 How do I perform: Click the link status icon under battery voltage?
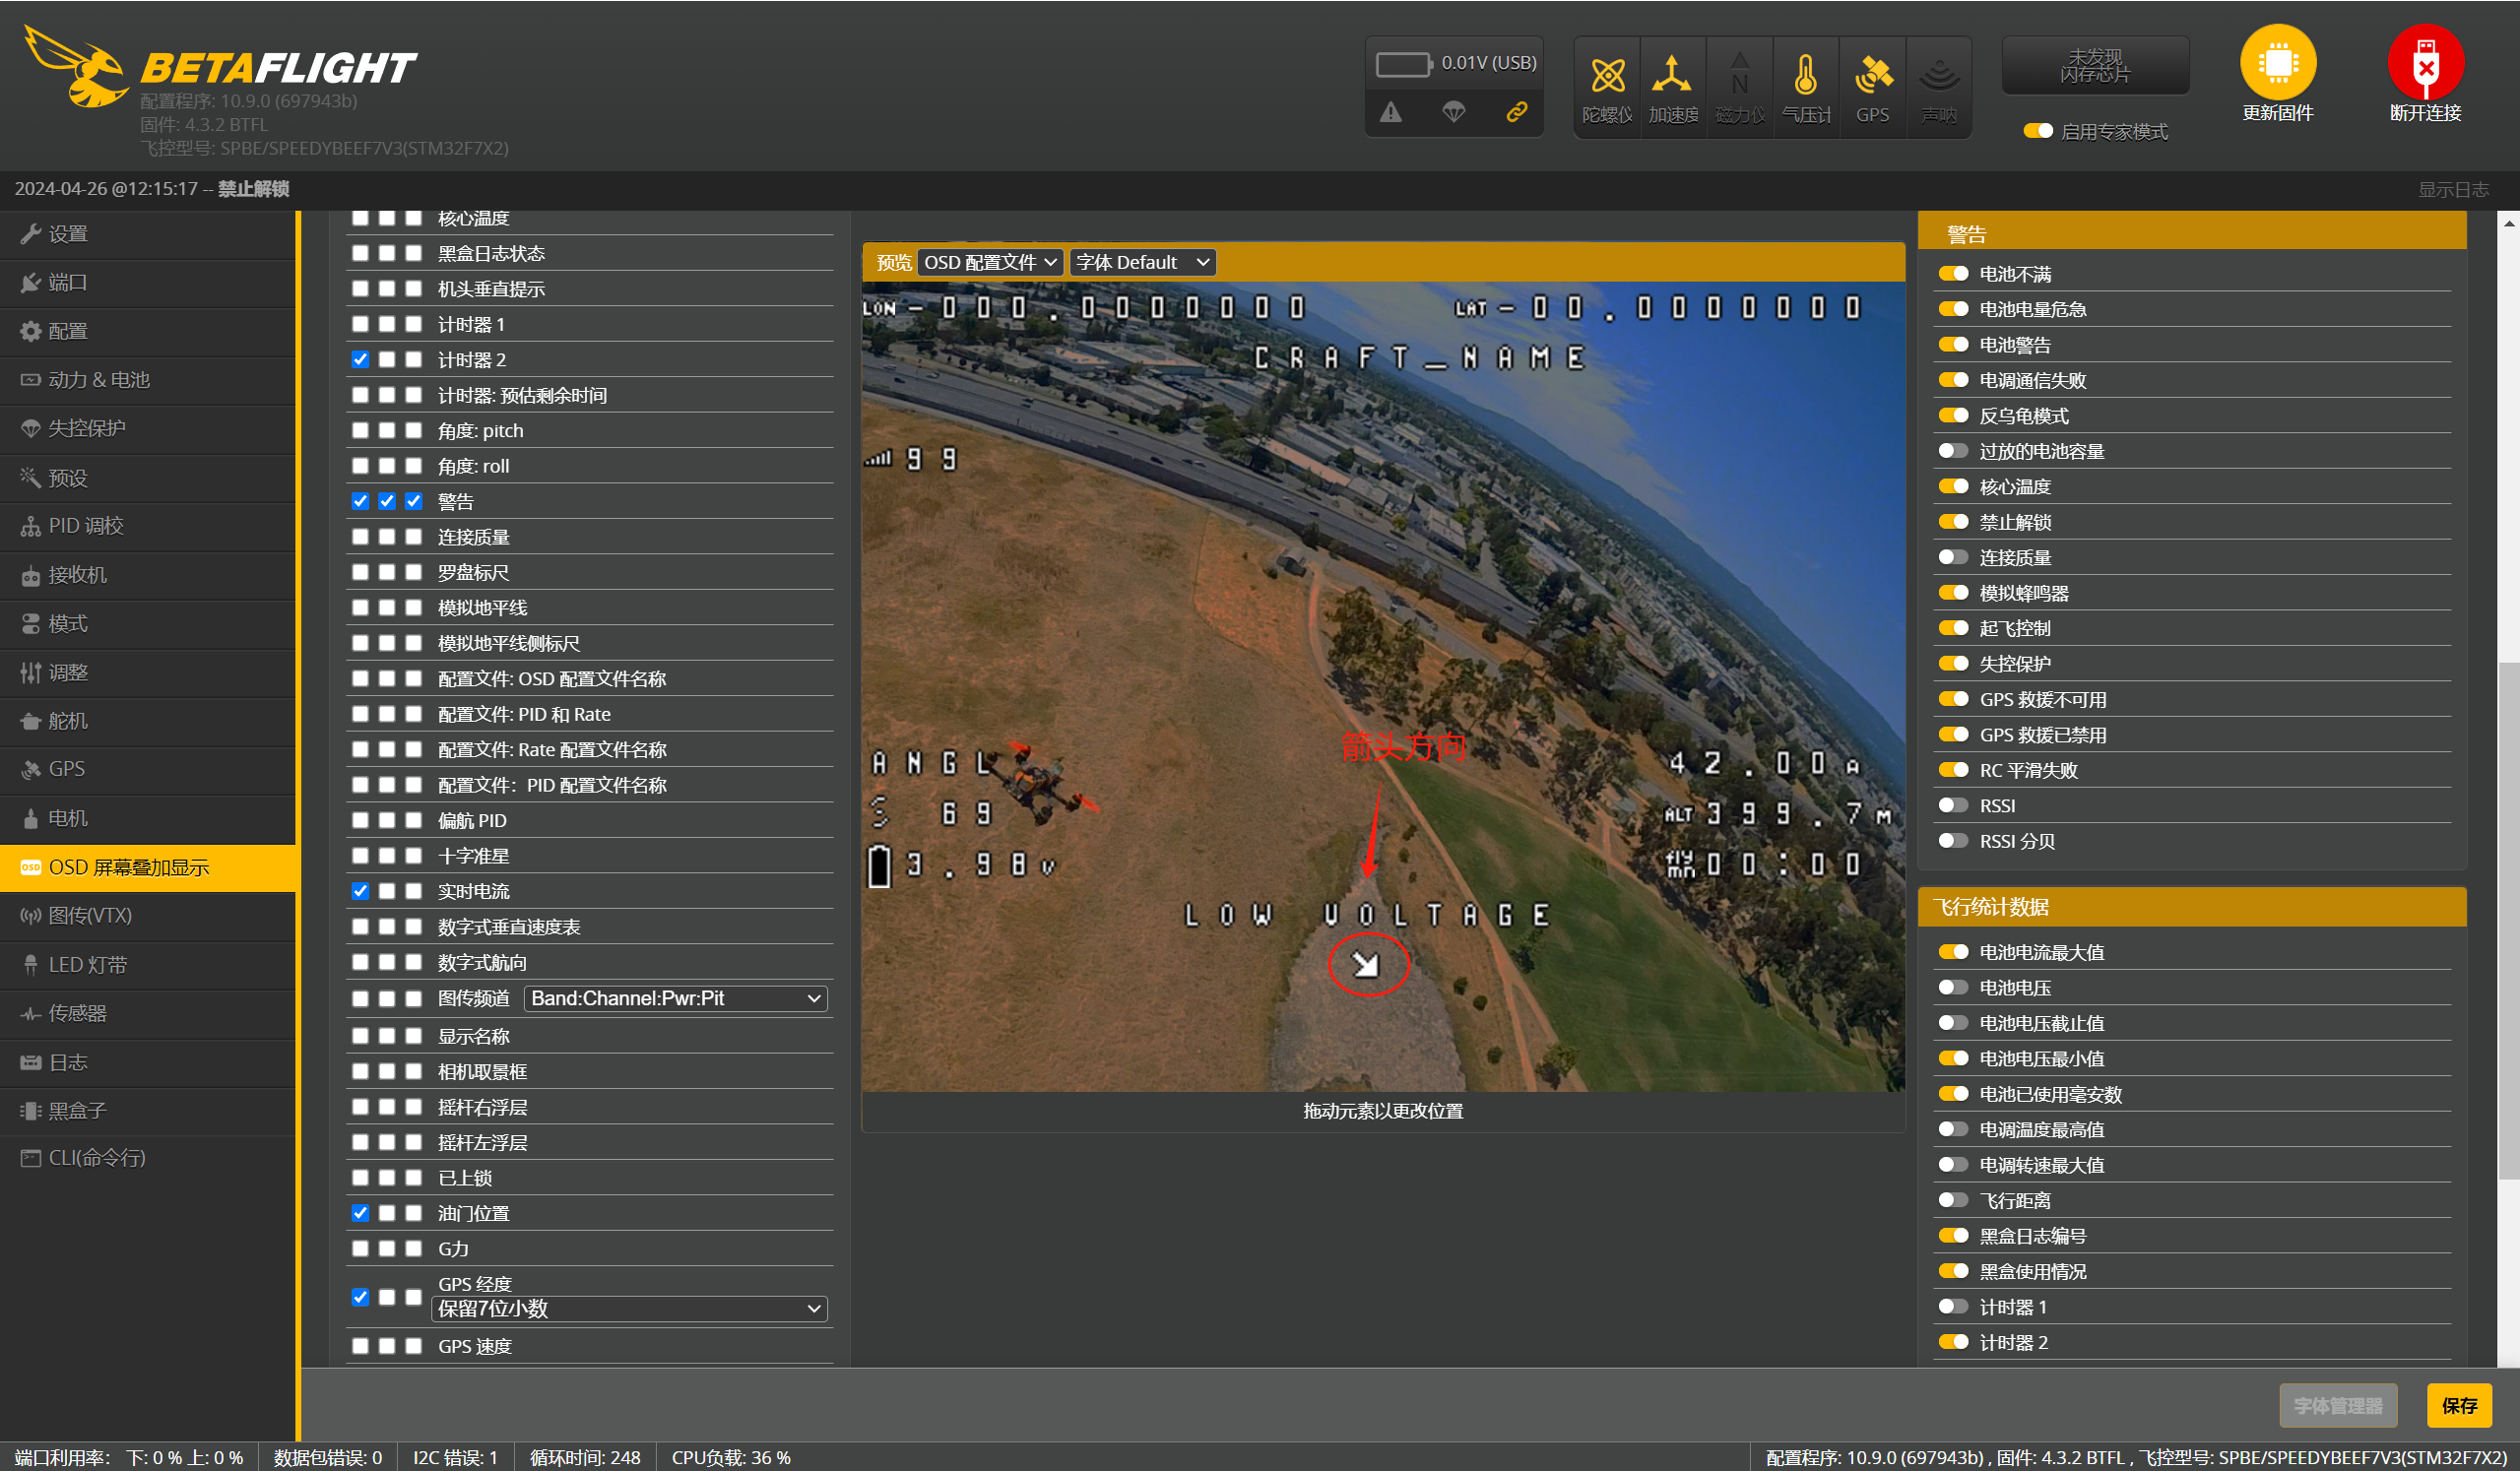[1516, 112]
